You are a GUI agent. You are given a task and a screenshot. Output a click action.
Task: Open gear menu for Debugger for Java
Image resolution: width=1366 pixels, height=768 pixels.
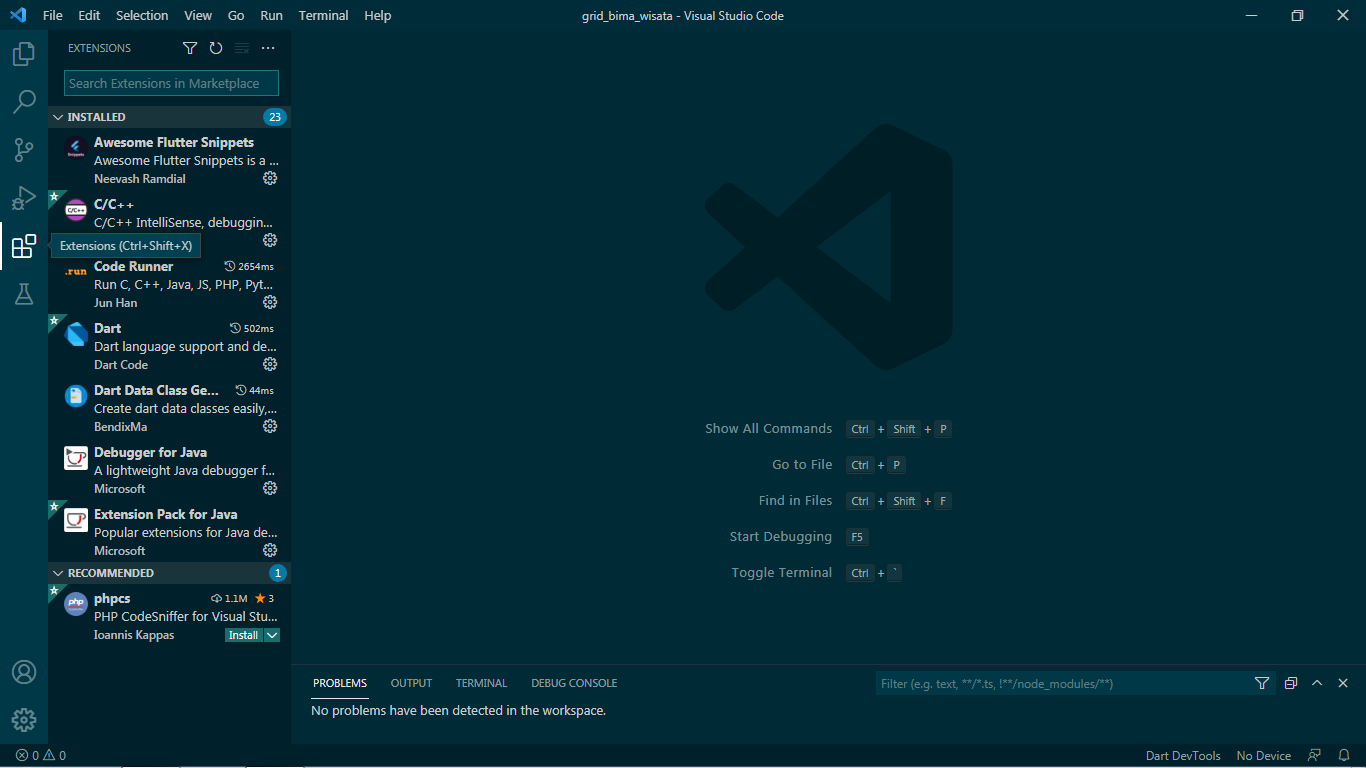270,488
